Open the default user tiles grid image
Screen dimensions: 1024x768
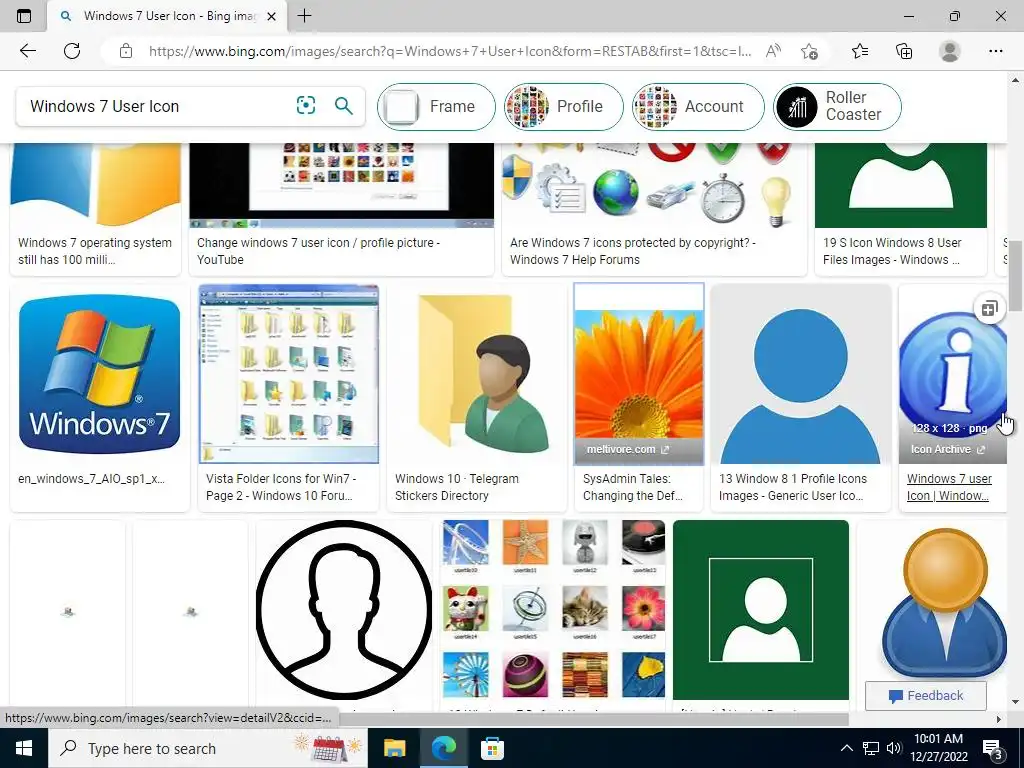tap(554, 610)
